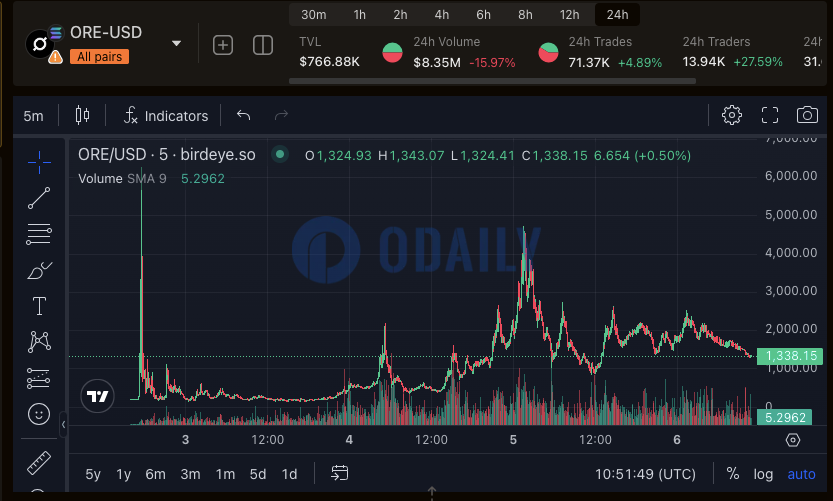The image size is (833, 501).
Task: Set chart range to 1y
Action: coord(124,474)
